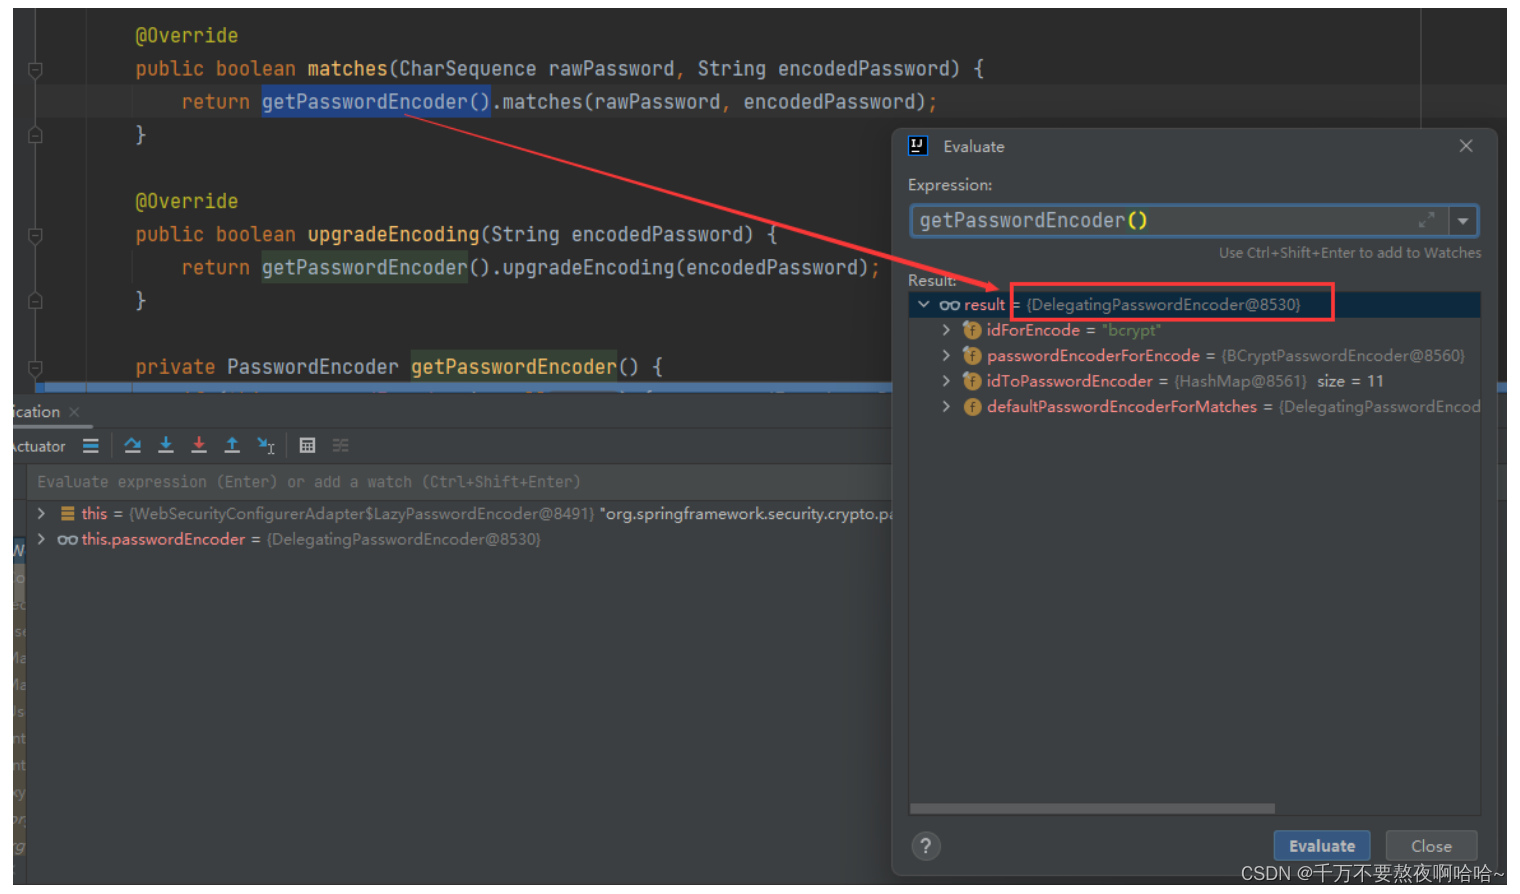This screenshot has height=894, width=1520.
Task: Close the Evaluate dialog with X
Action: click(x=1466, y=146)
